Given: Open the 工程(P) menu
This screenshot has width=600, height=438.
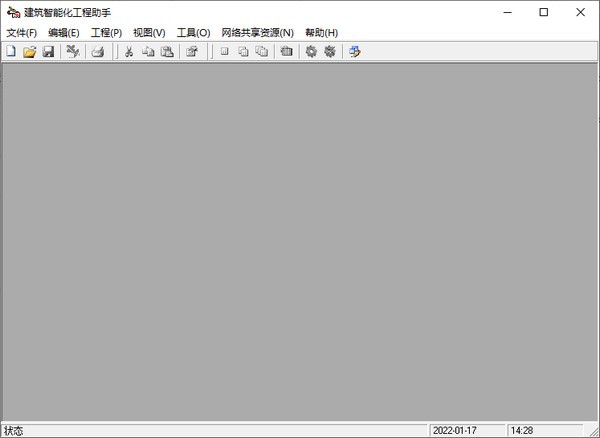Looking at the screenshot, I should (x=106, y=32).
